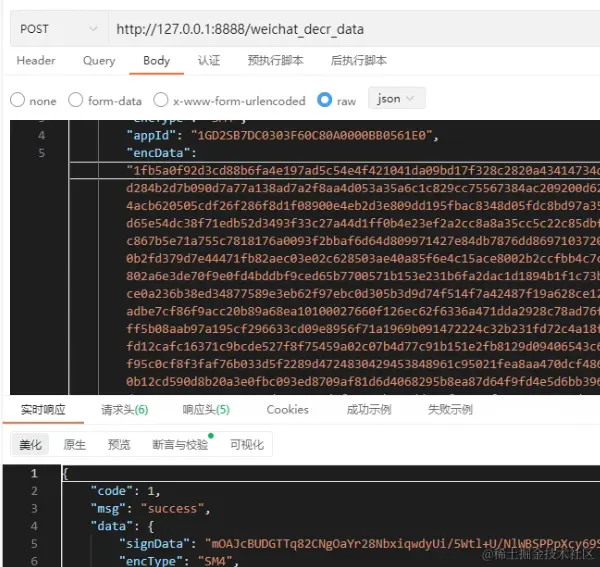Switch to the 实时响应 tab
Viewport: 600px width, 567px height.
[43, 410]
